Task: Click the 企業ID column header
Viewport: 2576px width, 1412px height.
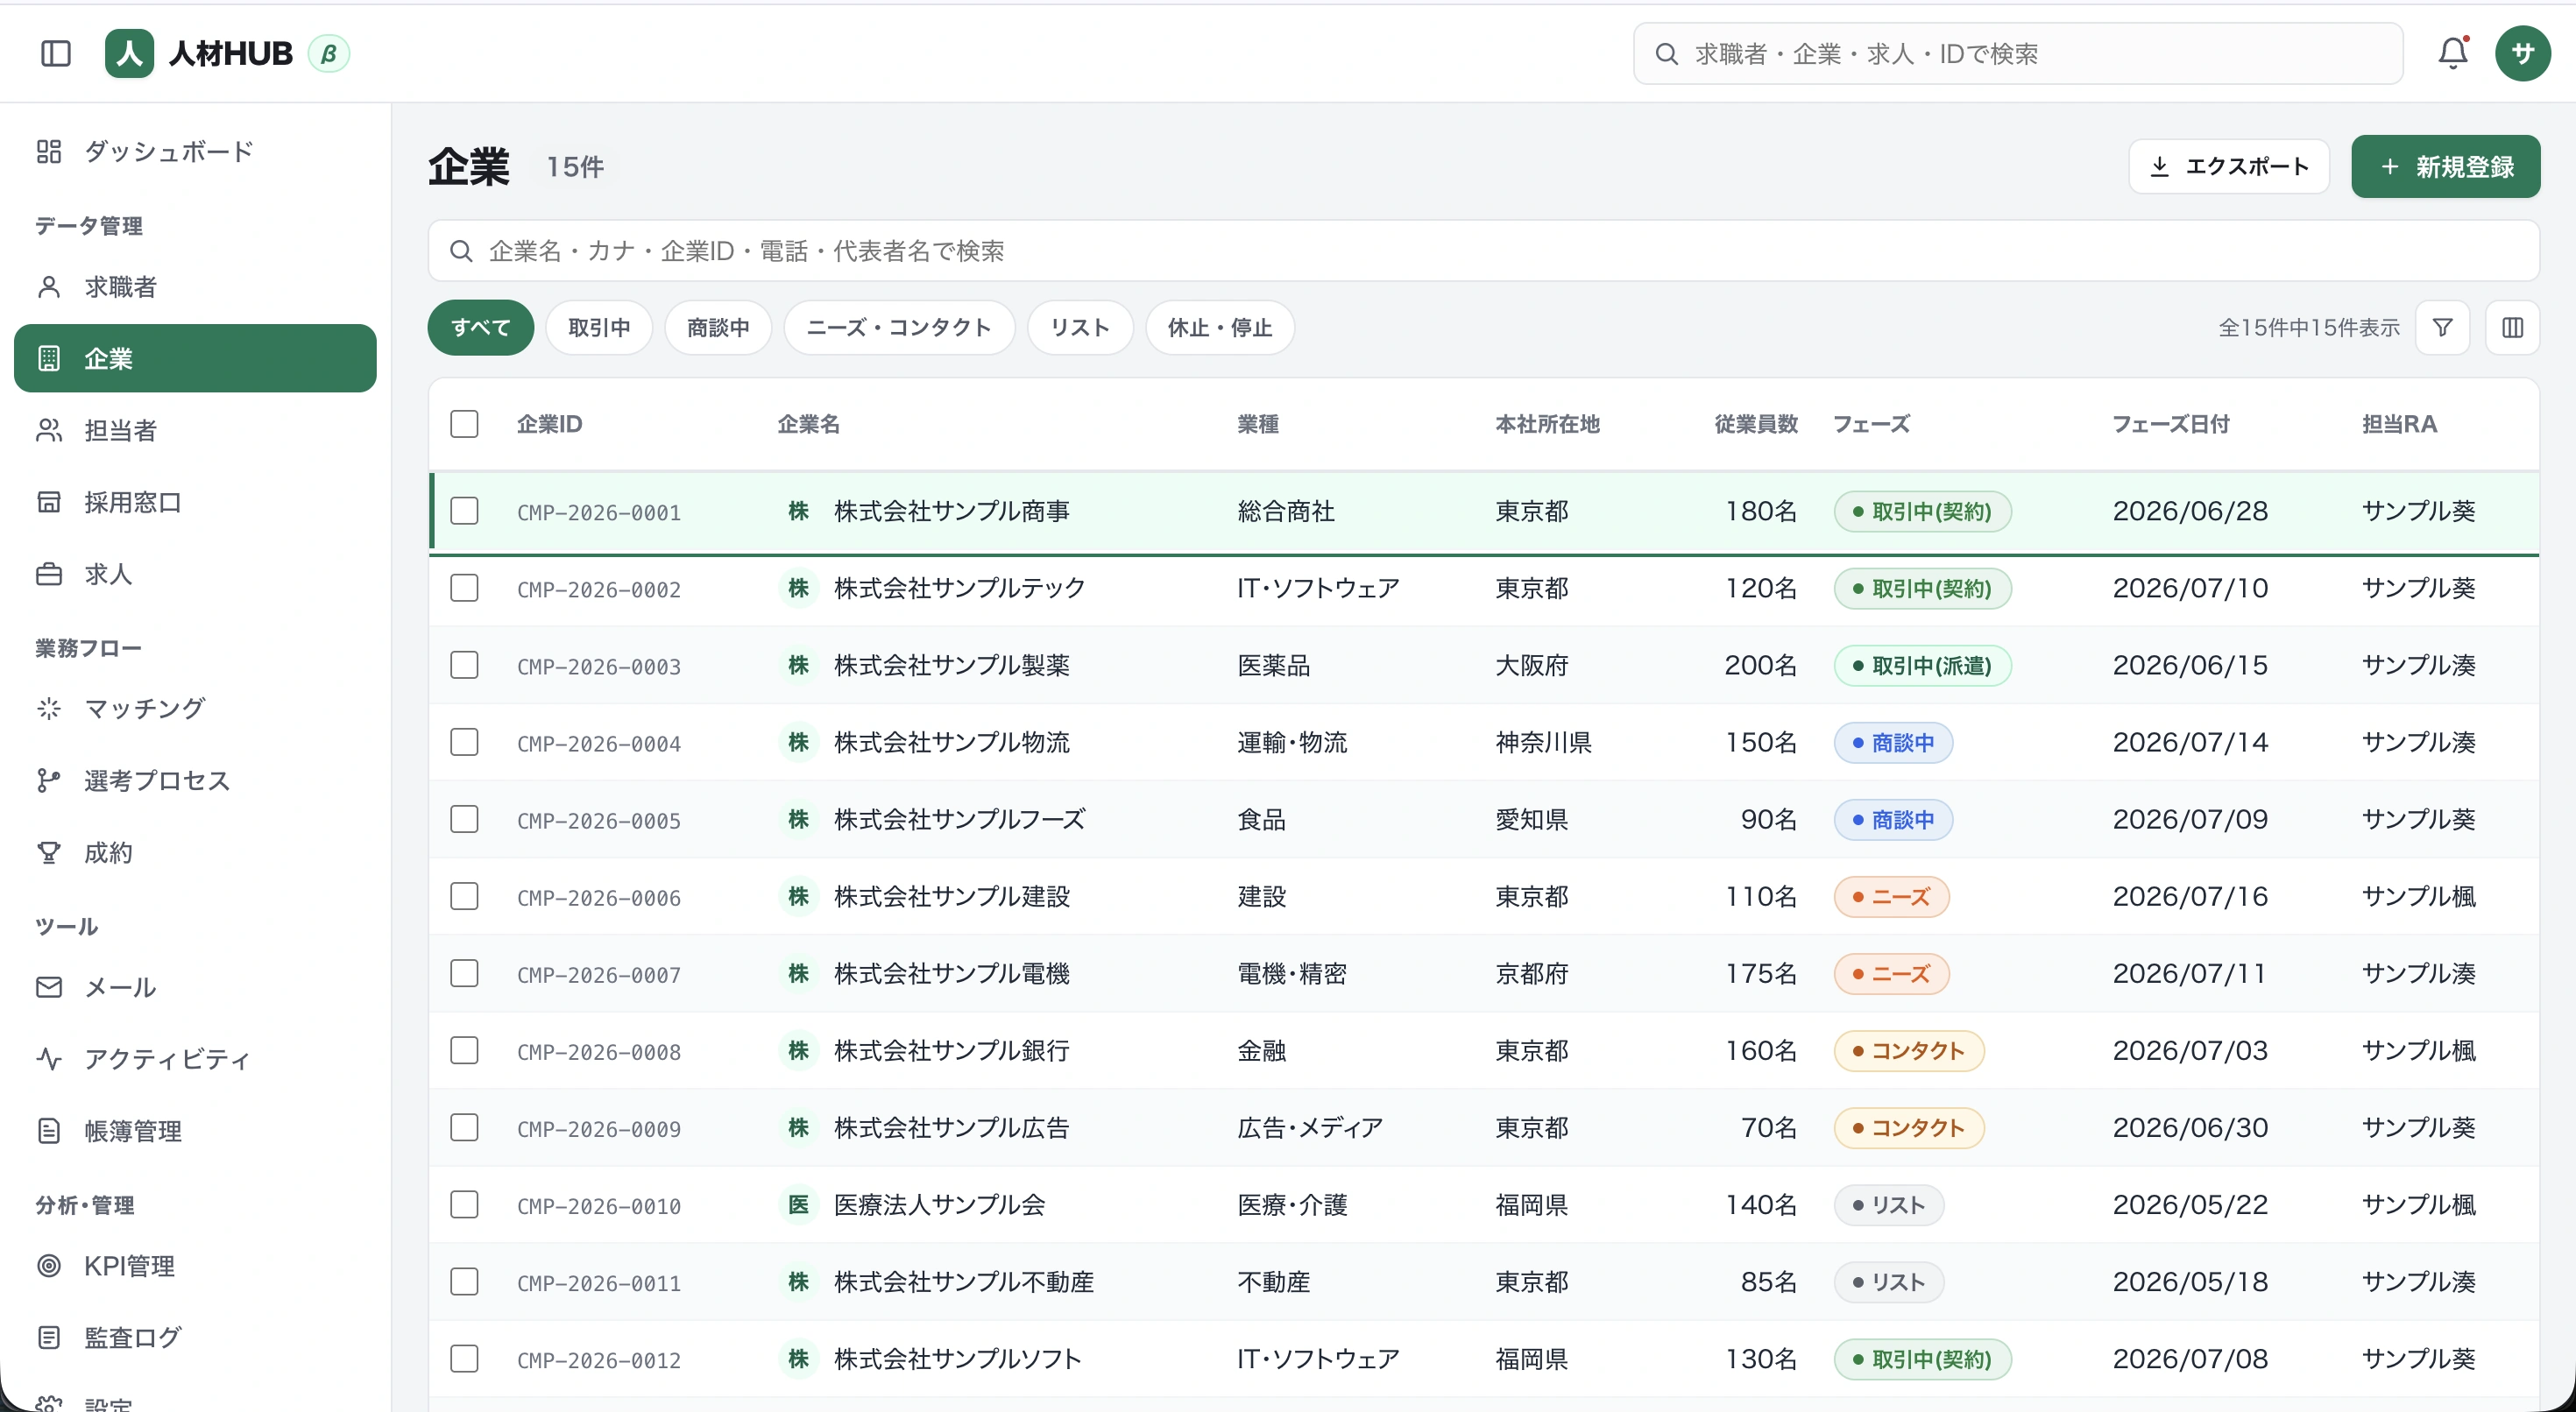Action: [x=550, y=424]
